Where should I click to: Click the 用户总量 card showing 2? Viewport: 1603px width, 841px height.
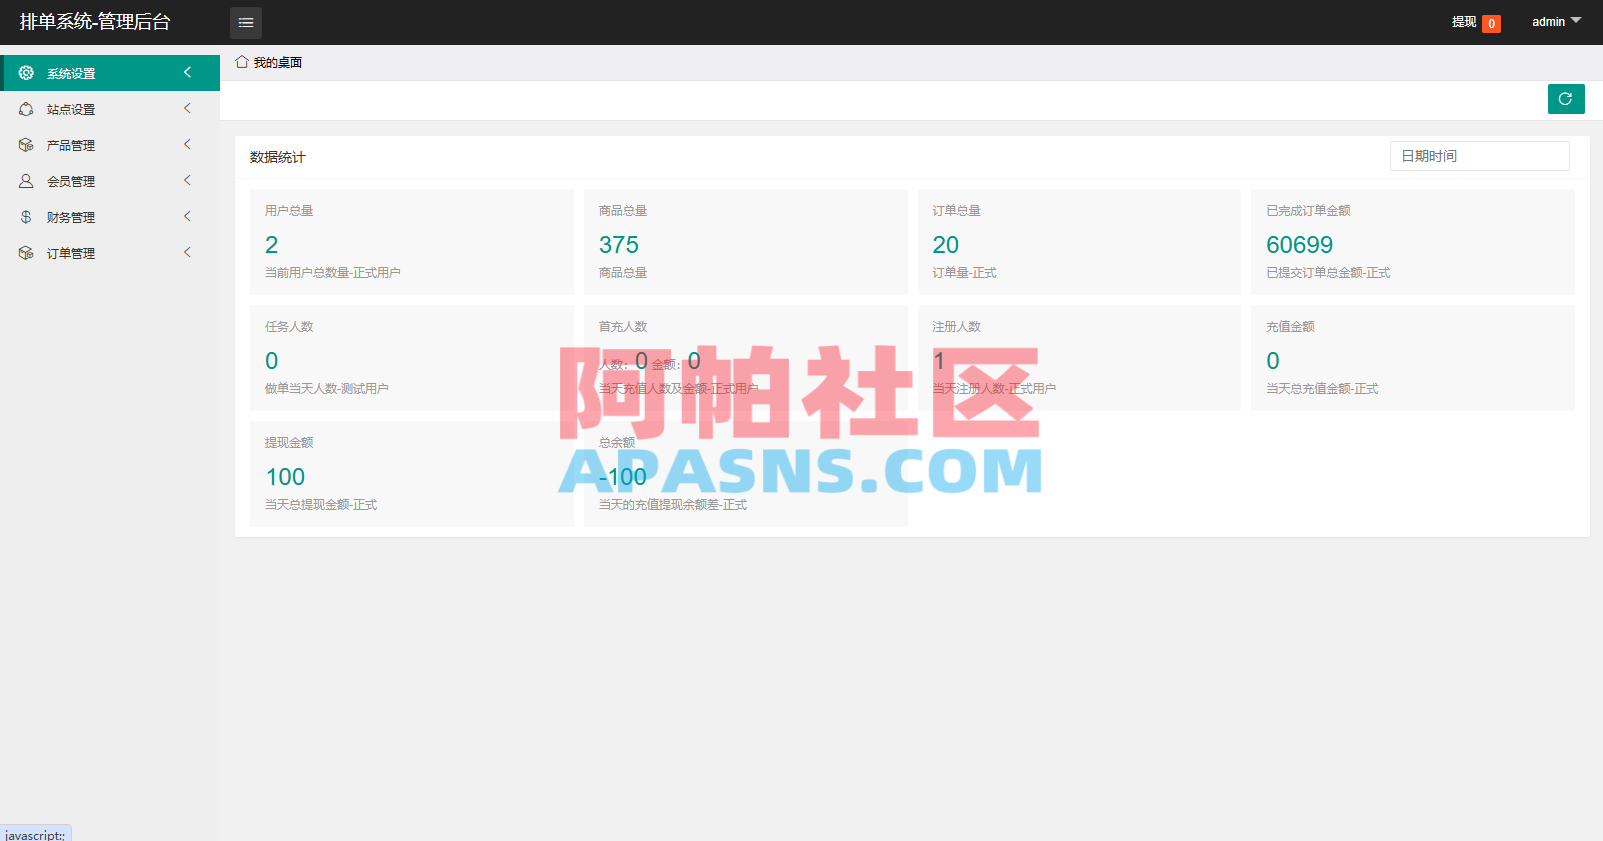412,241
